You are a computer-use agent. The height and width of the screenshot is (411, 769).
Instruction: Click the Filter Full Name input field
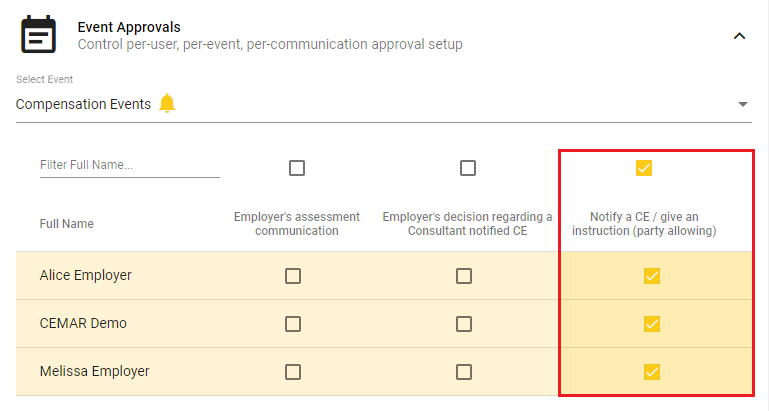(129, 165)
